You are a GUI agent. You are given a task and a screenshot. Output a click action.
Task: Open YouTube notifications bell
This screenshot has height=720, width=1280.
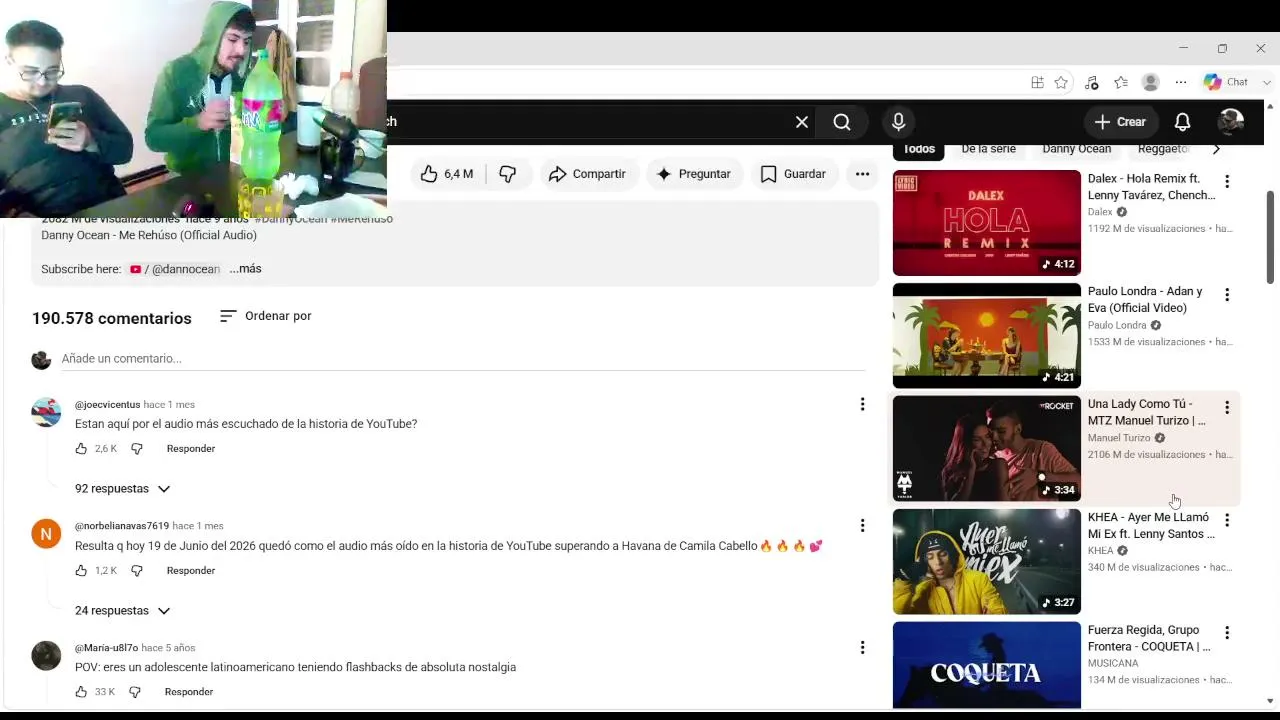(1182, 122)
